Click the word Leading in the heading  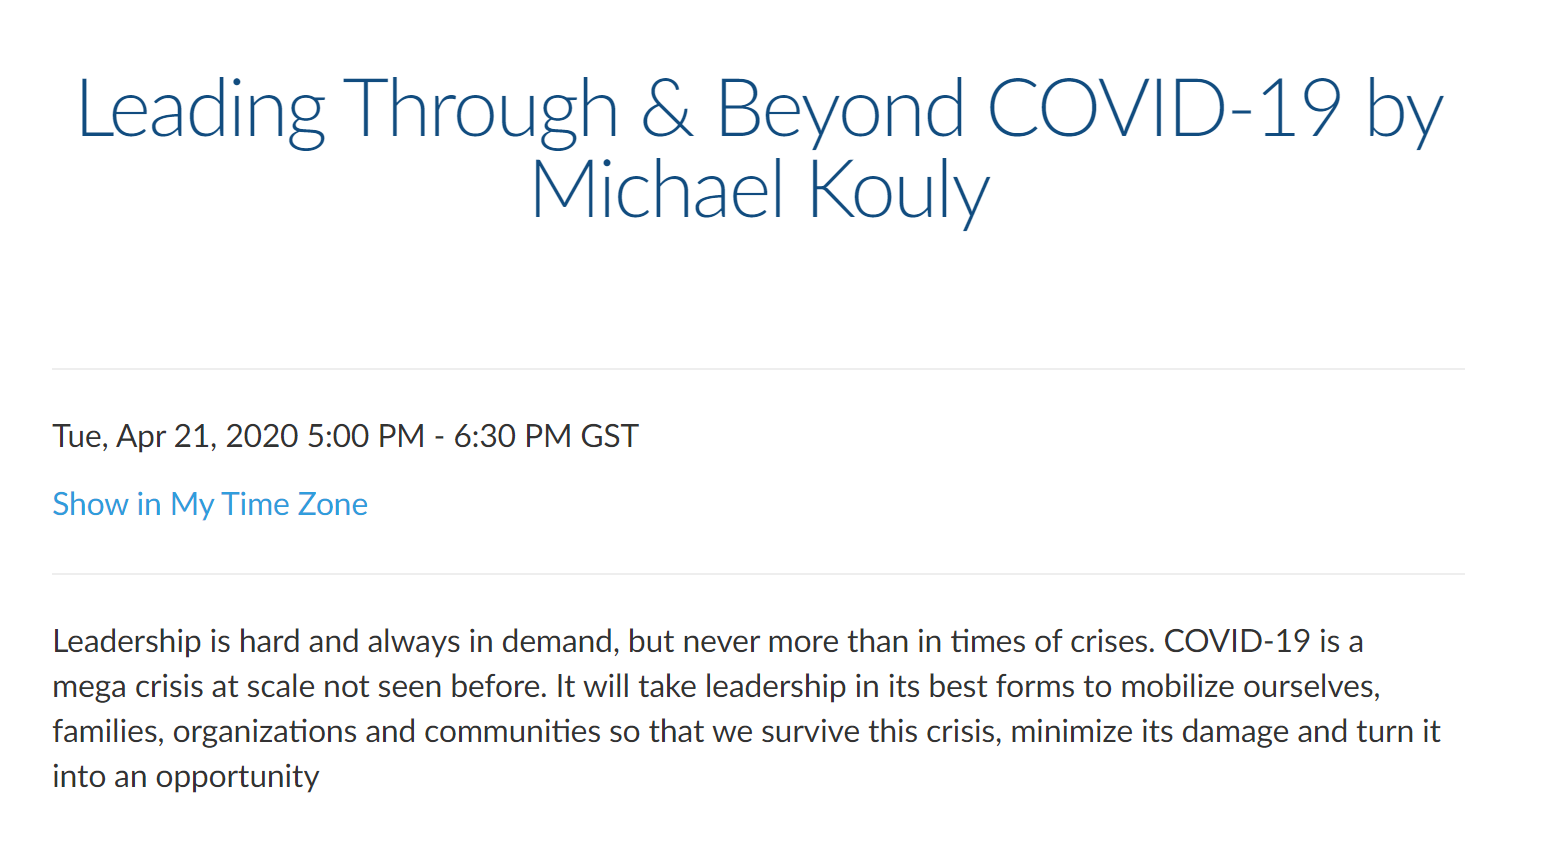point(201,111)
